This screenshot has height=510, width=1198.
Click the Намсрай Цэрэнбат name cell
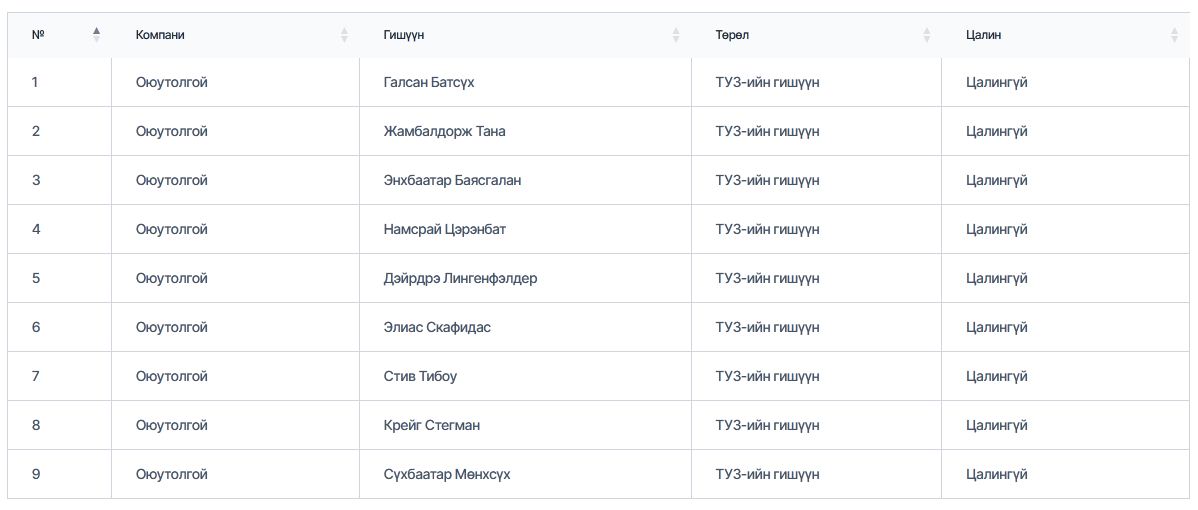[x=444, y=229]
